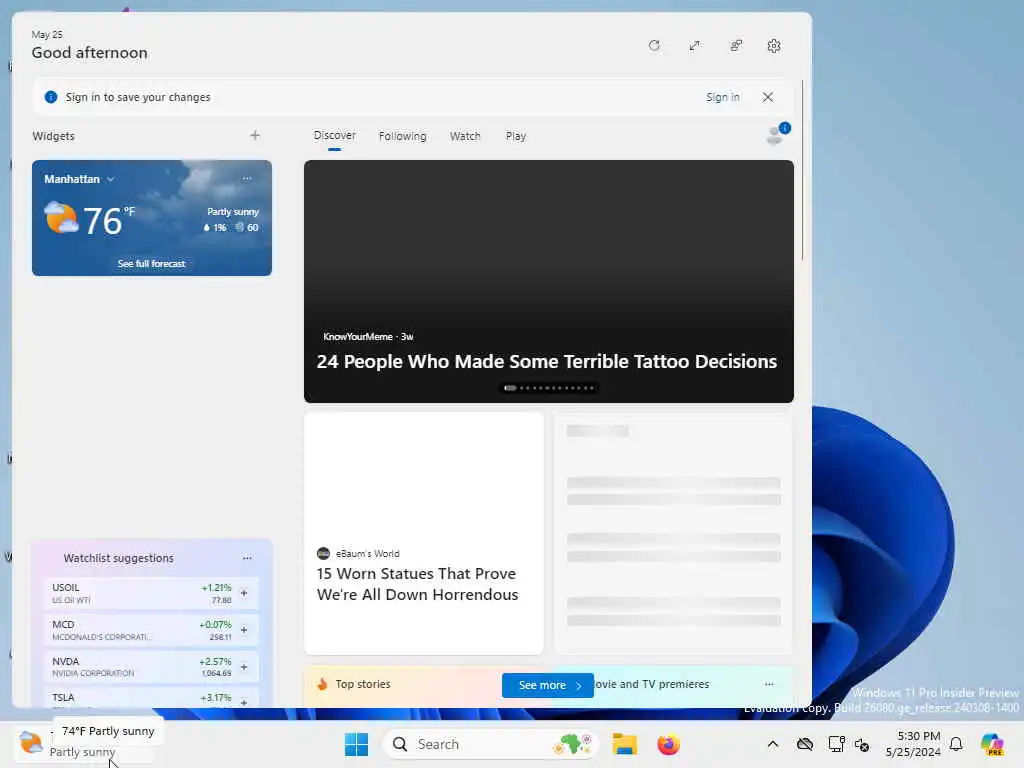Screen dimensions: 1024x768
Task: Show hidden system tray icons
Action: coord(773,744)
